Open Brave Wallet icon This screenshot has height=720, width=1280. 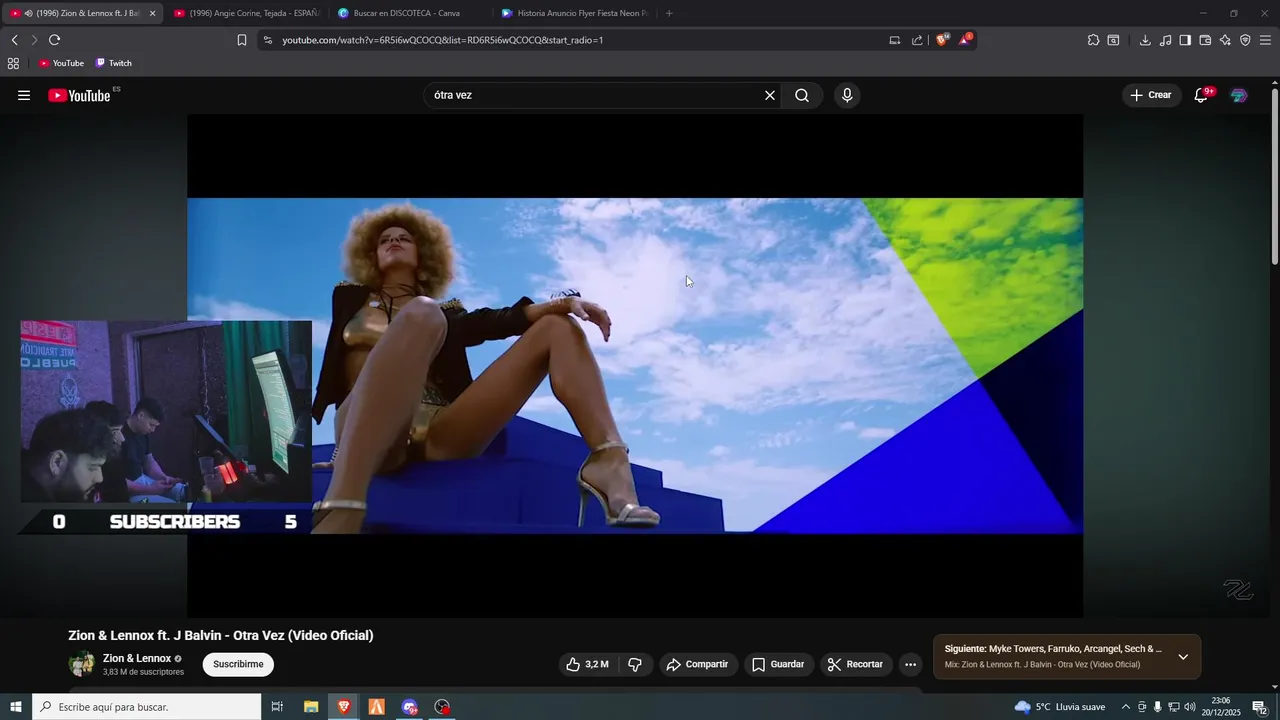click(x=1205, y=40)
